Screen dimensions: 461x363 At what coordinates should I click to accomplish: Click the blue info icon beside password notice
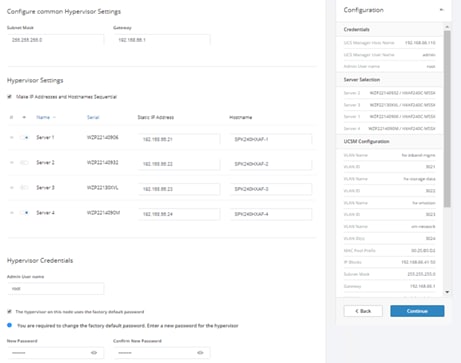(x=9, y=325)
